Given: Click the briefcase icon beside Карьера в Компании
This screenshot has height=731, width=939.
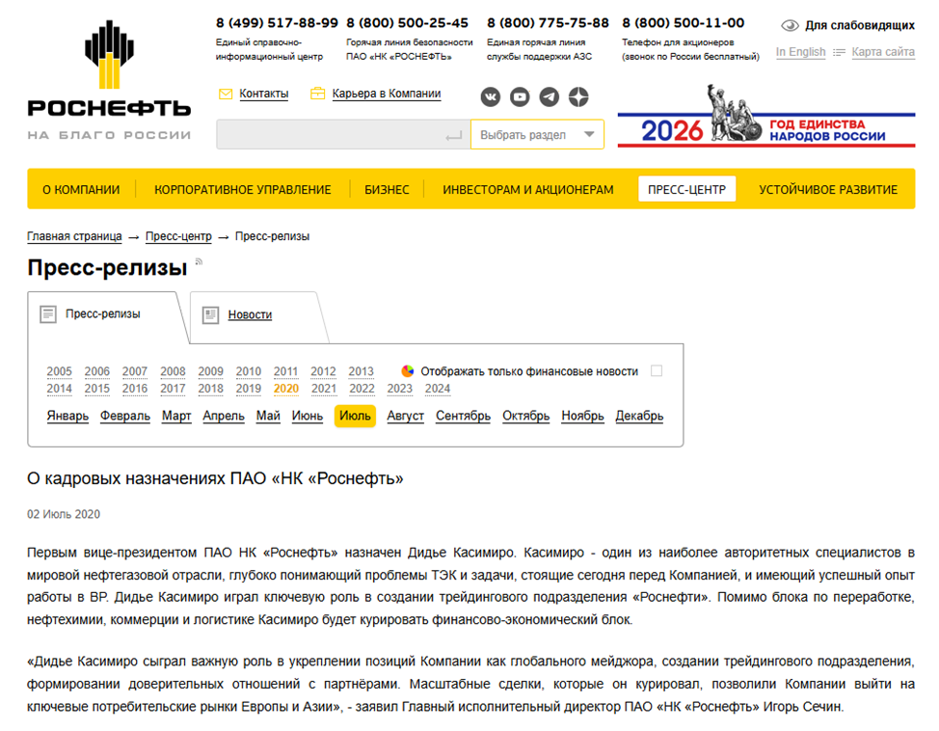Looking at the screenshot, I should coord(317,93).
